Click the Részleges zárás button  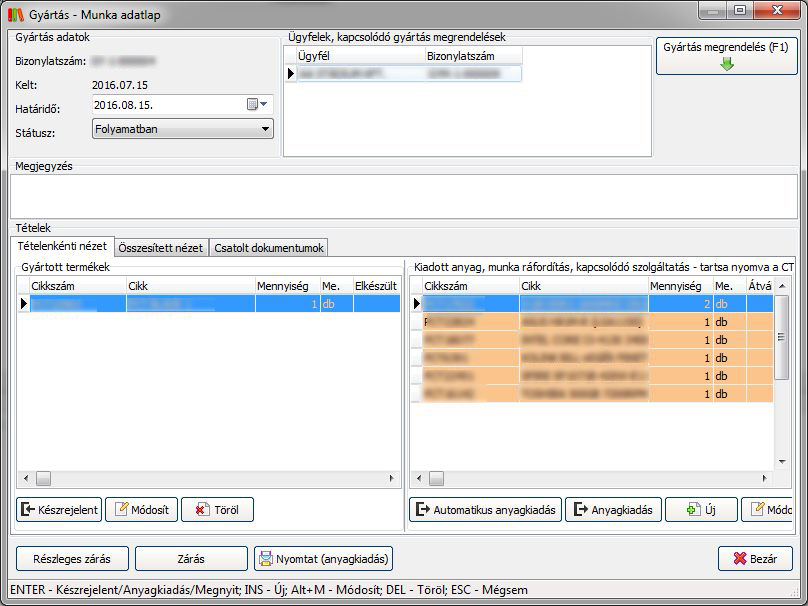click(x=71, y=559)
